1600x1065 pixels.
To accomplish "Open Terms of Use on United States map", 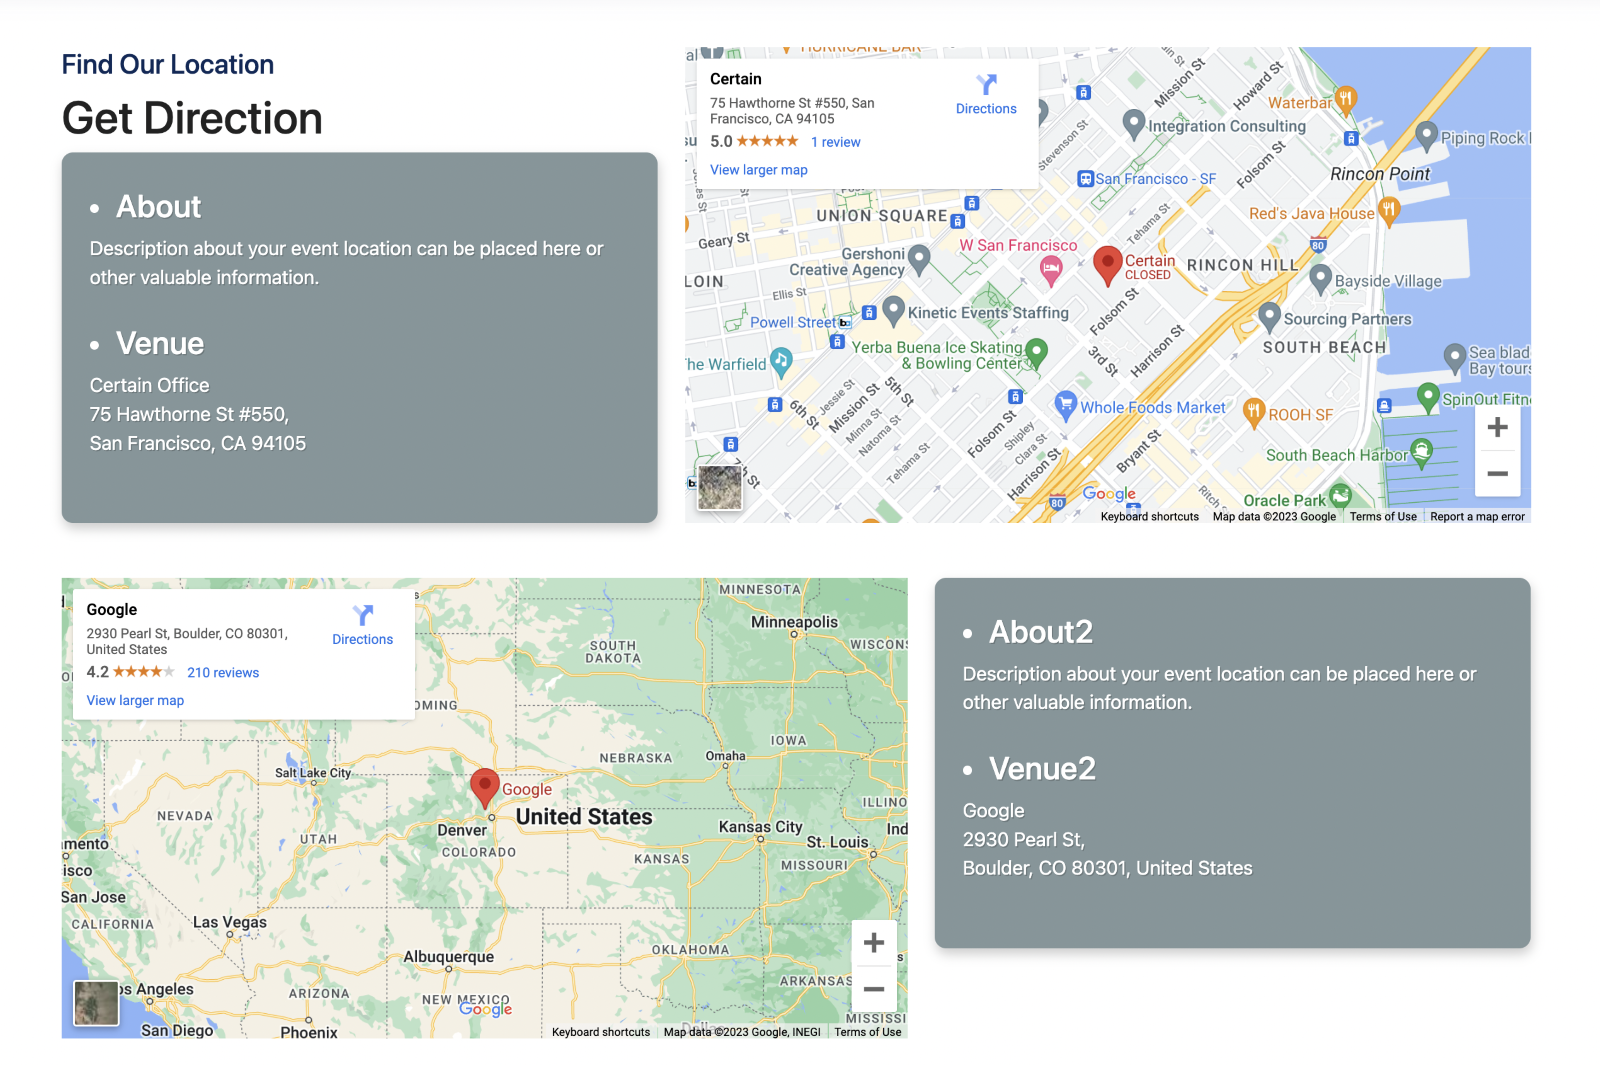I will pyautogui.click(x=868, y=1032).
